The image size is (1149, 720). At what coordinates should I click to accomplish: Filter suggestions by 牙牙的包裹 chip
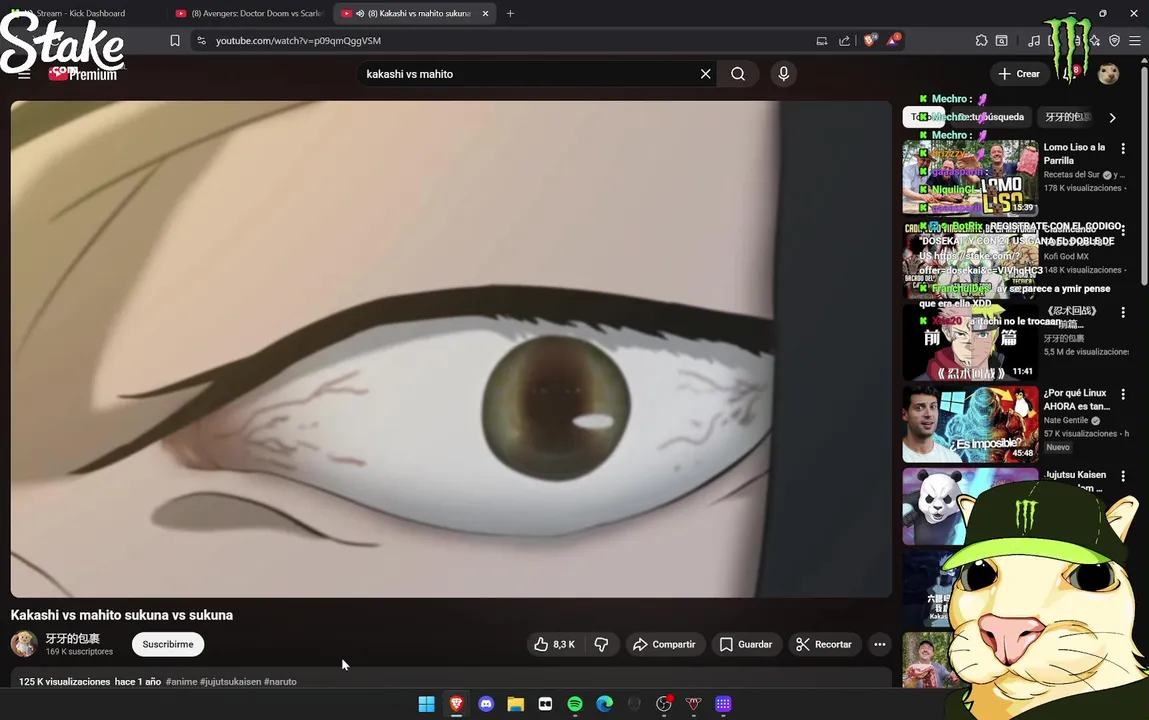(1068, 117)
